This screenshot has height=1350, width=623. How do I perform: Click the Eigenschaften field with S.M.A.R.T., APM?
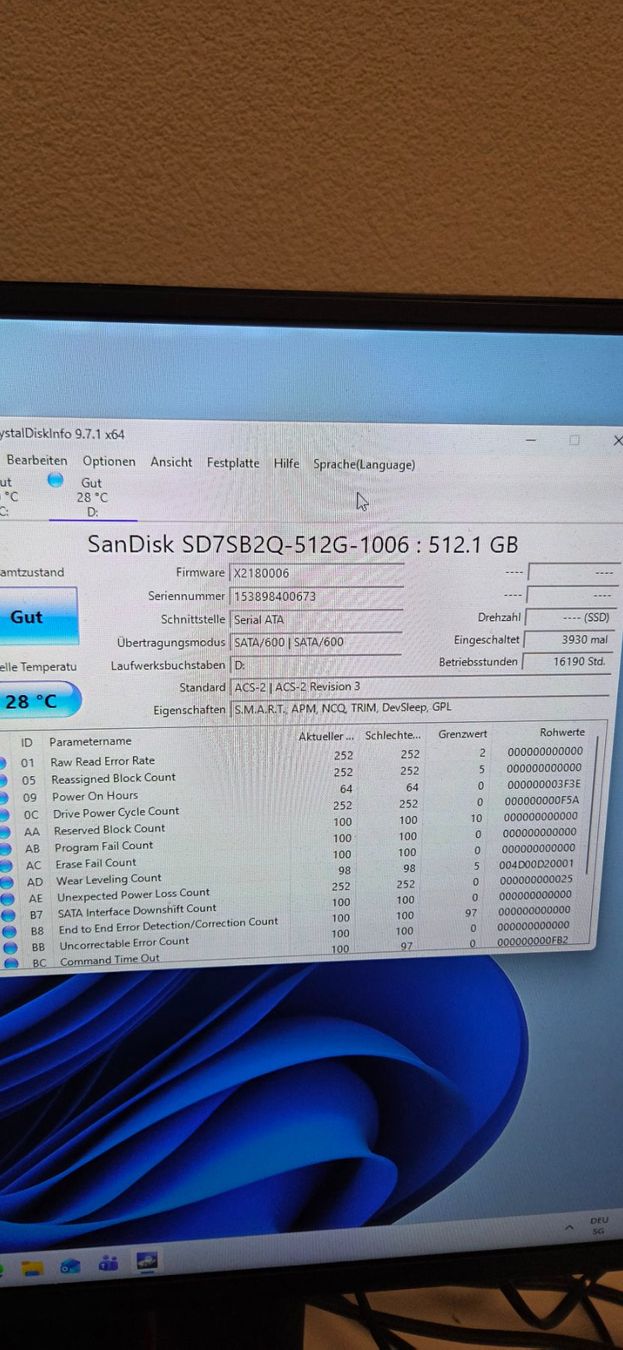420,707
